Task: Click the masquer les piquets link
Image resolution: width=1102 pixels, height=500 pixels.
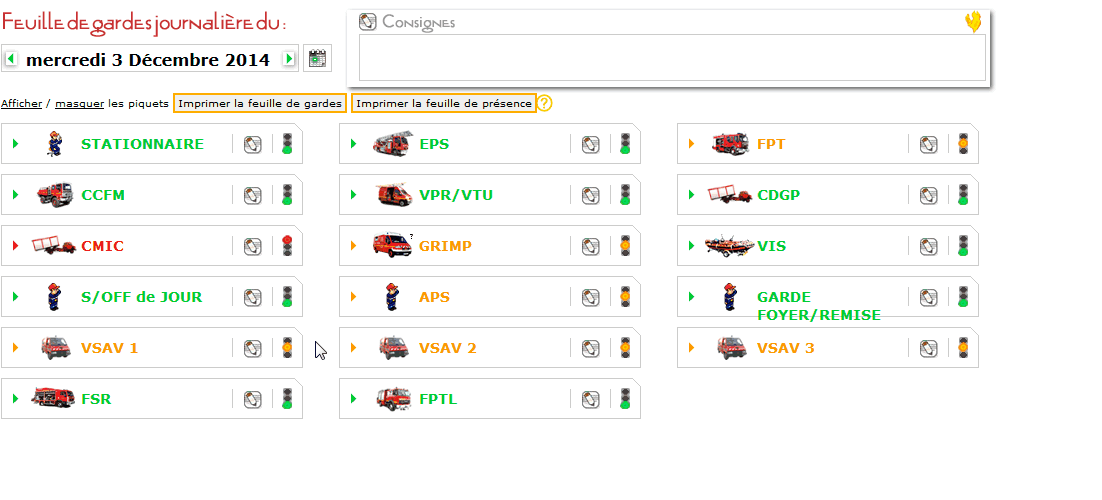Action: click(79, 103)
